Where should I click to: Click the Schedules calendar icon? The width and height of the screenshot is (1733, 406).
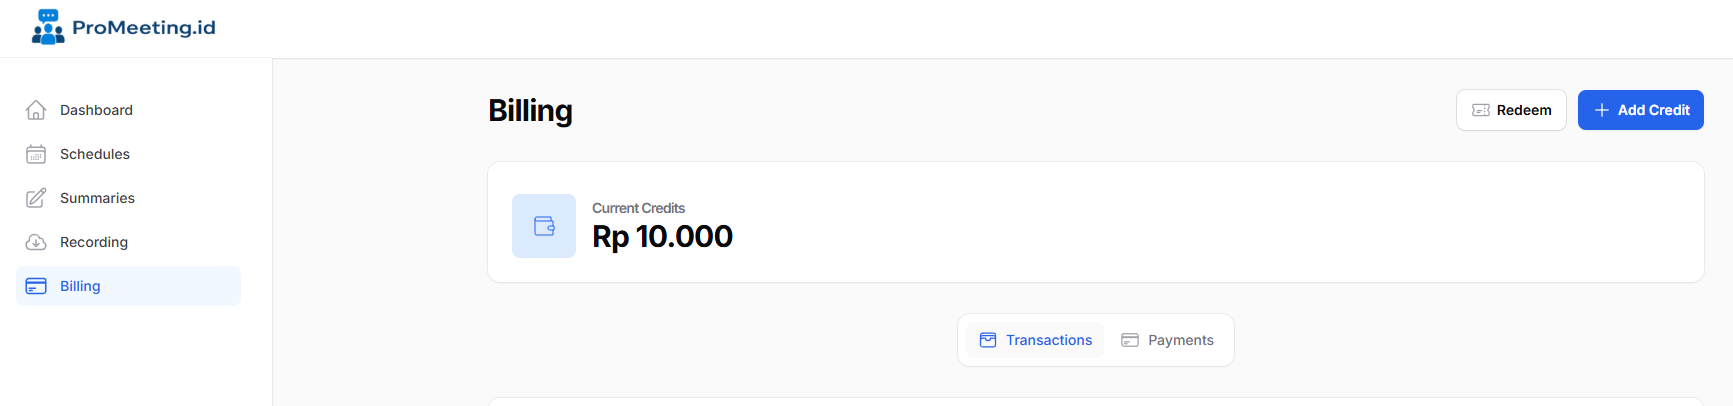[x=36, y=154]
